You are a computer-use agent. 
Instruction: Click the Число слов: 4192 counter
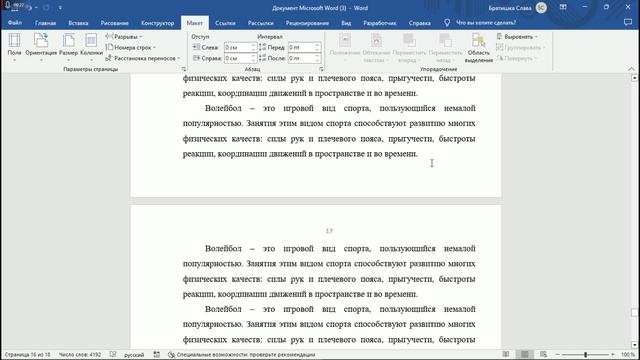tap(80, 355)
